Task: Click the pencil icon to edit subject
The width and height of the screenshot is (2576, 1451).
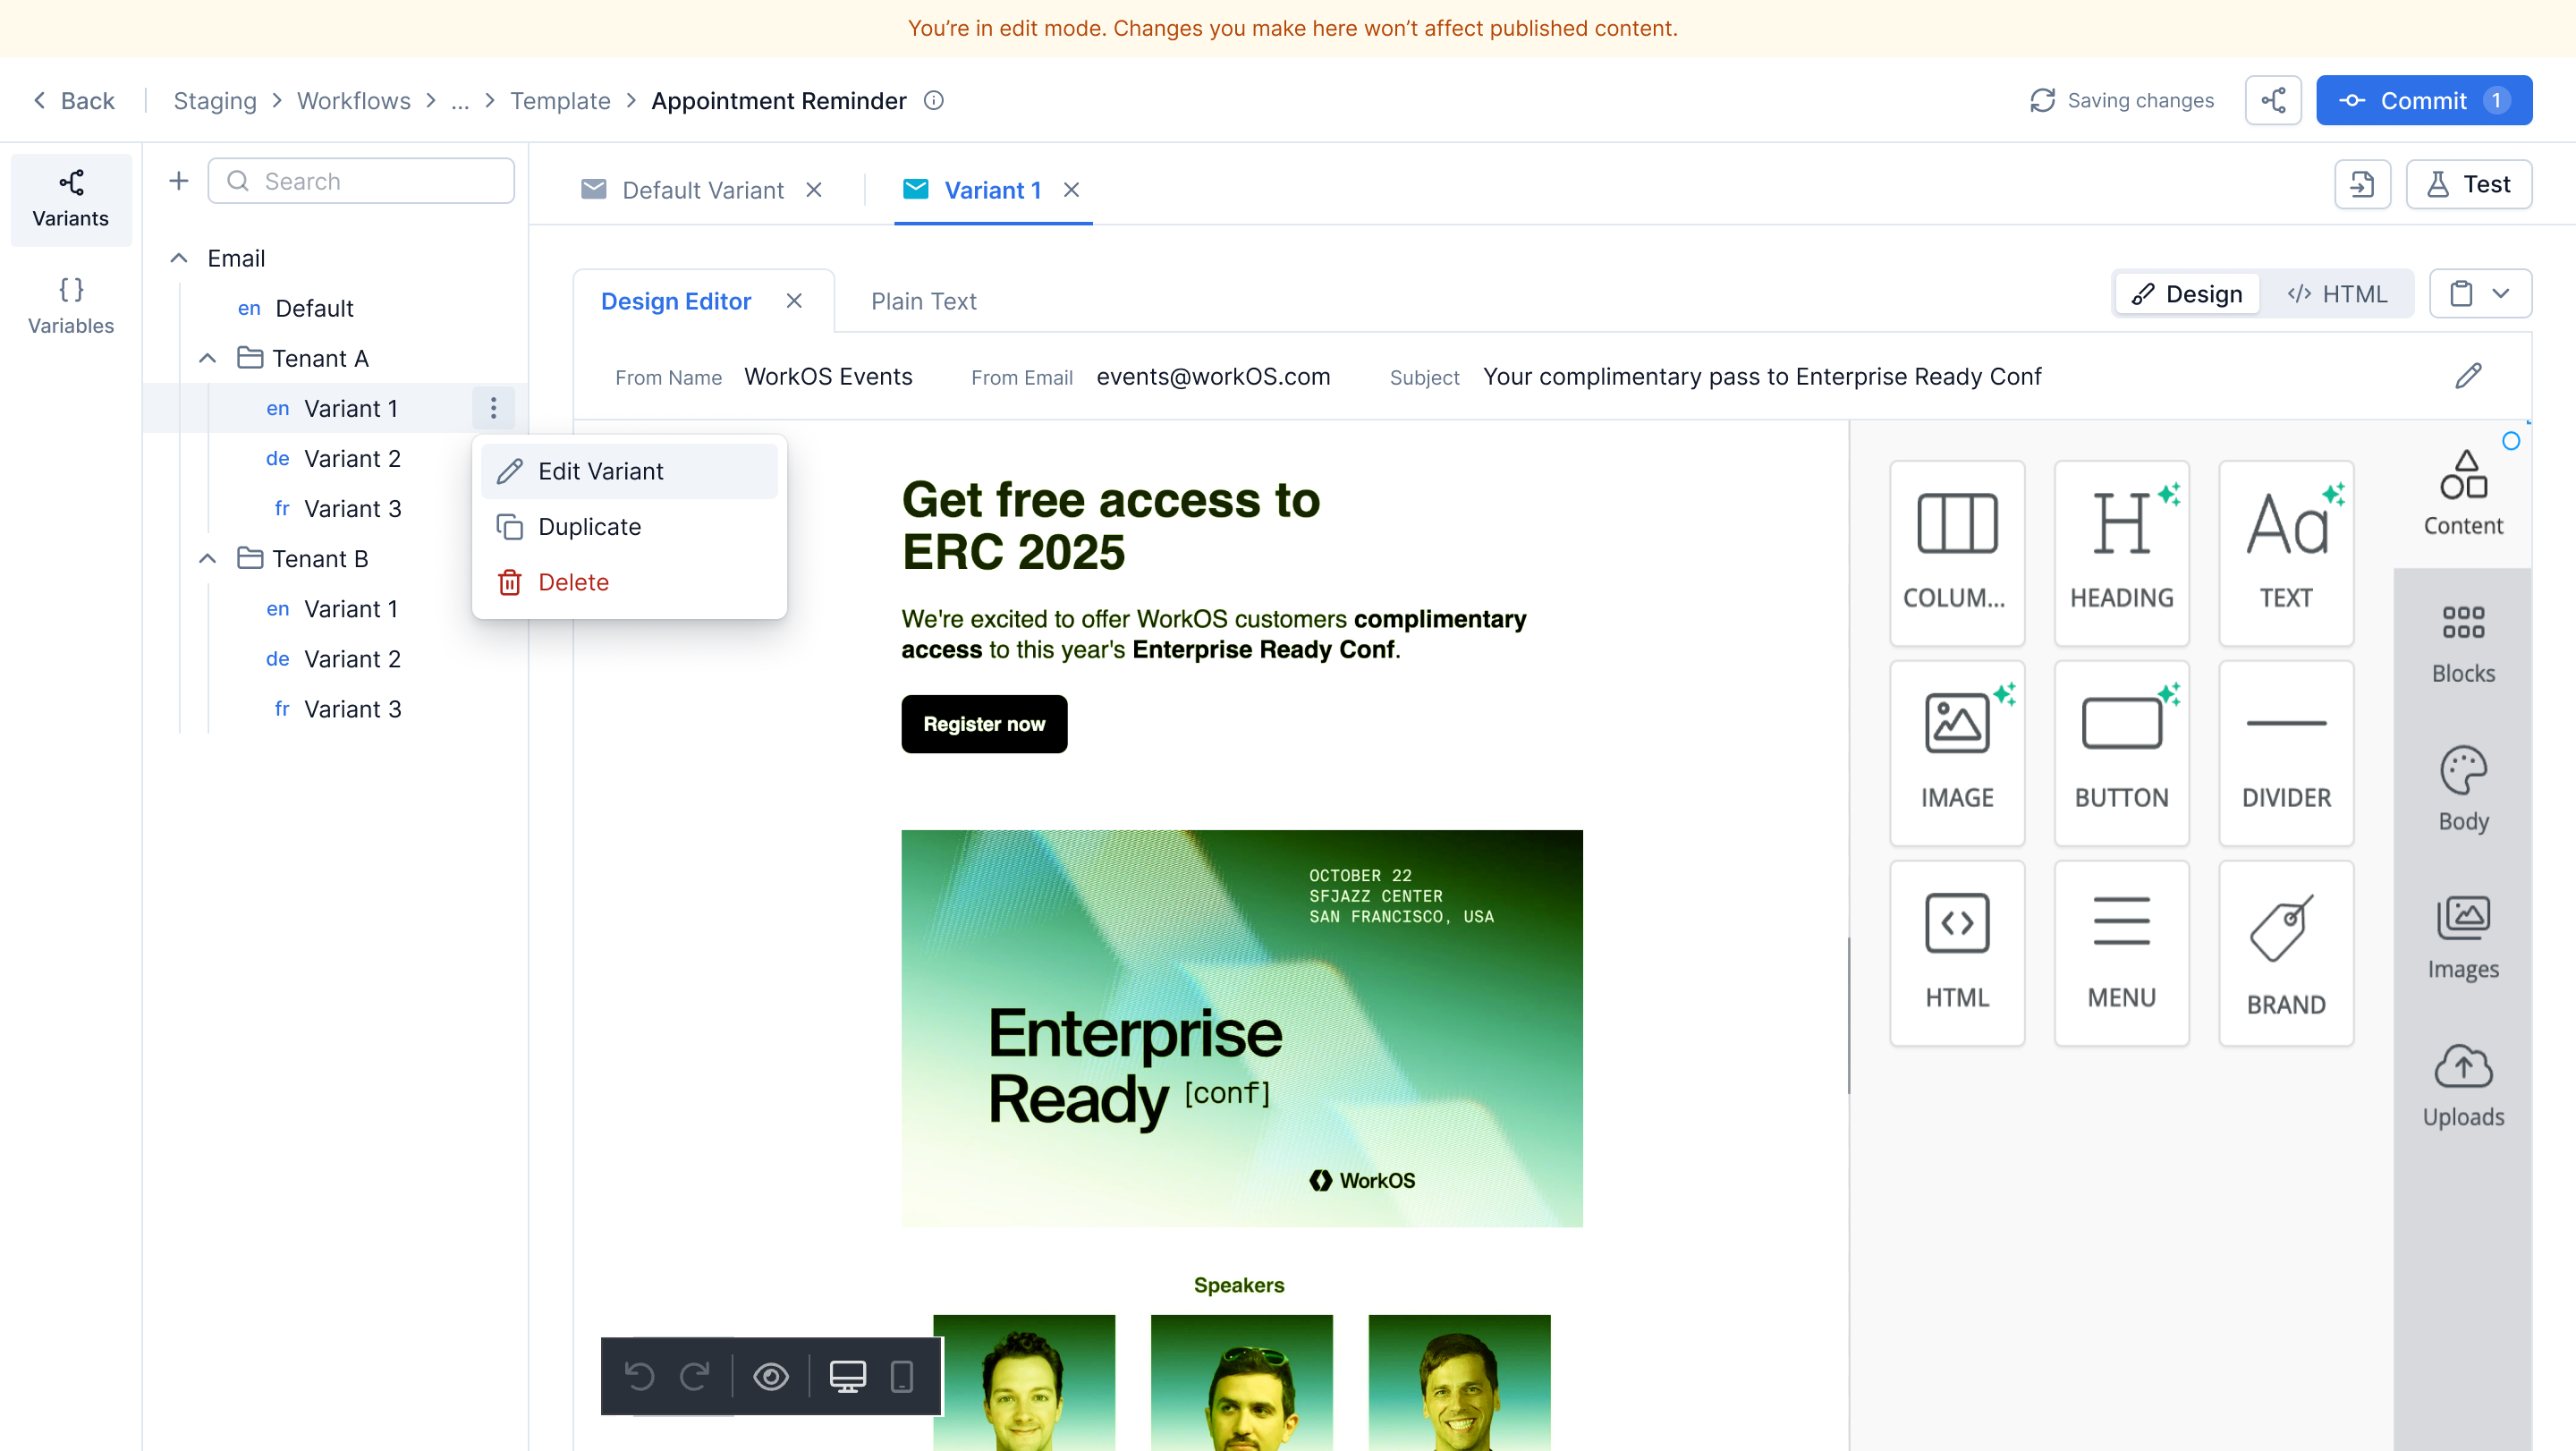Action: pyautogui.click(x=2467, y=376)
